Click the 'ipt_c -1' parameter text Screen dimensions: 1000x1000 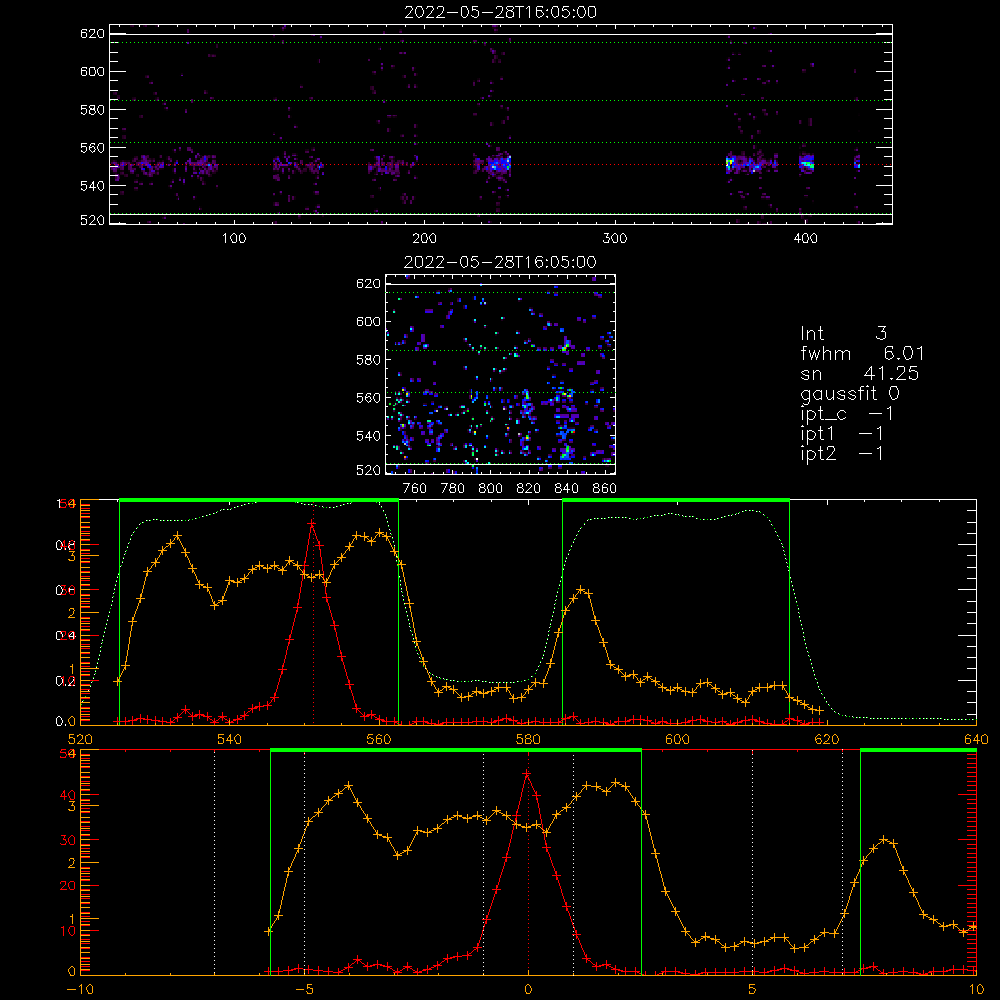coord(846,414)
